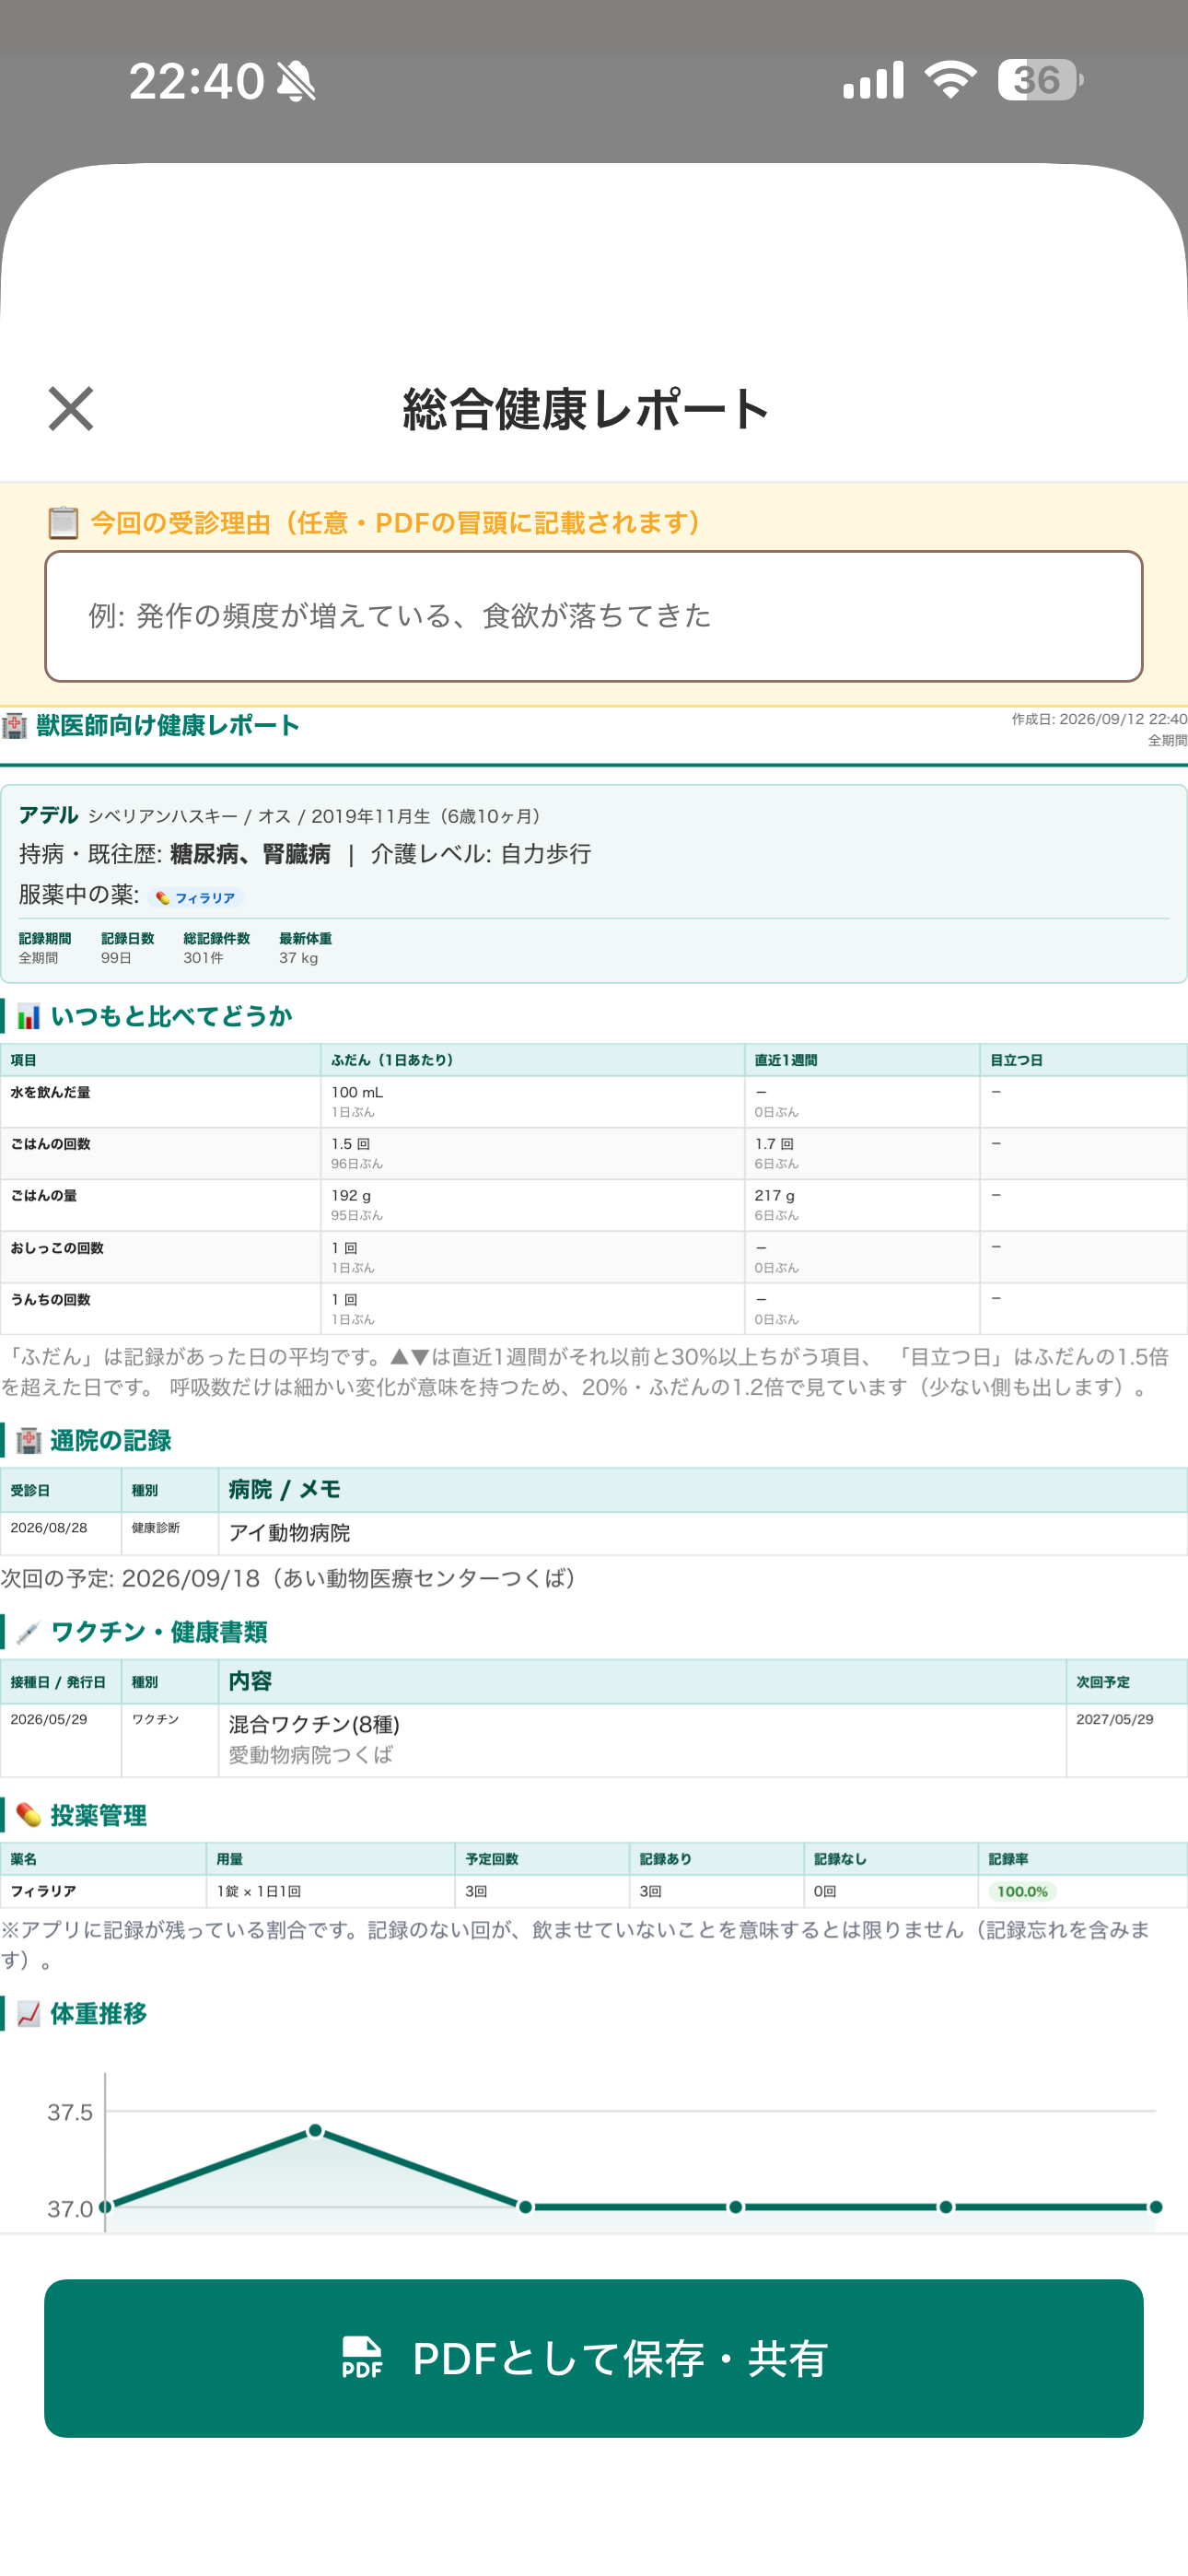Tap the 糖尿病、腎臓病 medical history text
The height and width of the screenshot is (2576, 1188).
tap(250, 854)
